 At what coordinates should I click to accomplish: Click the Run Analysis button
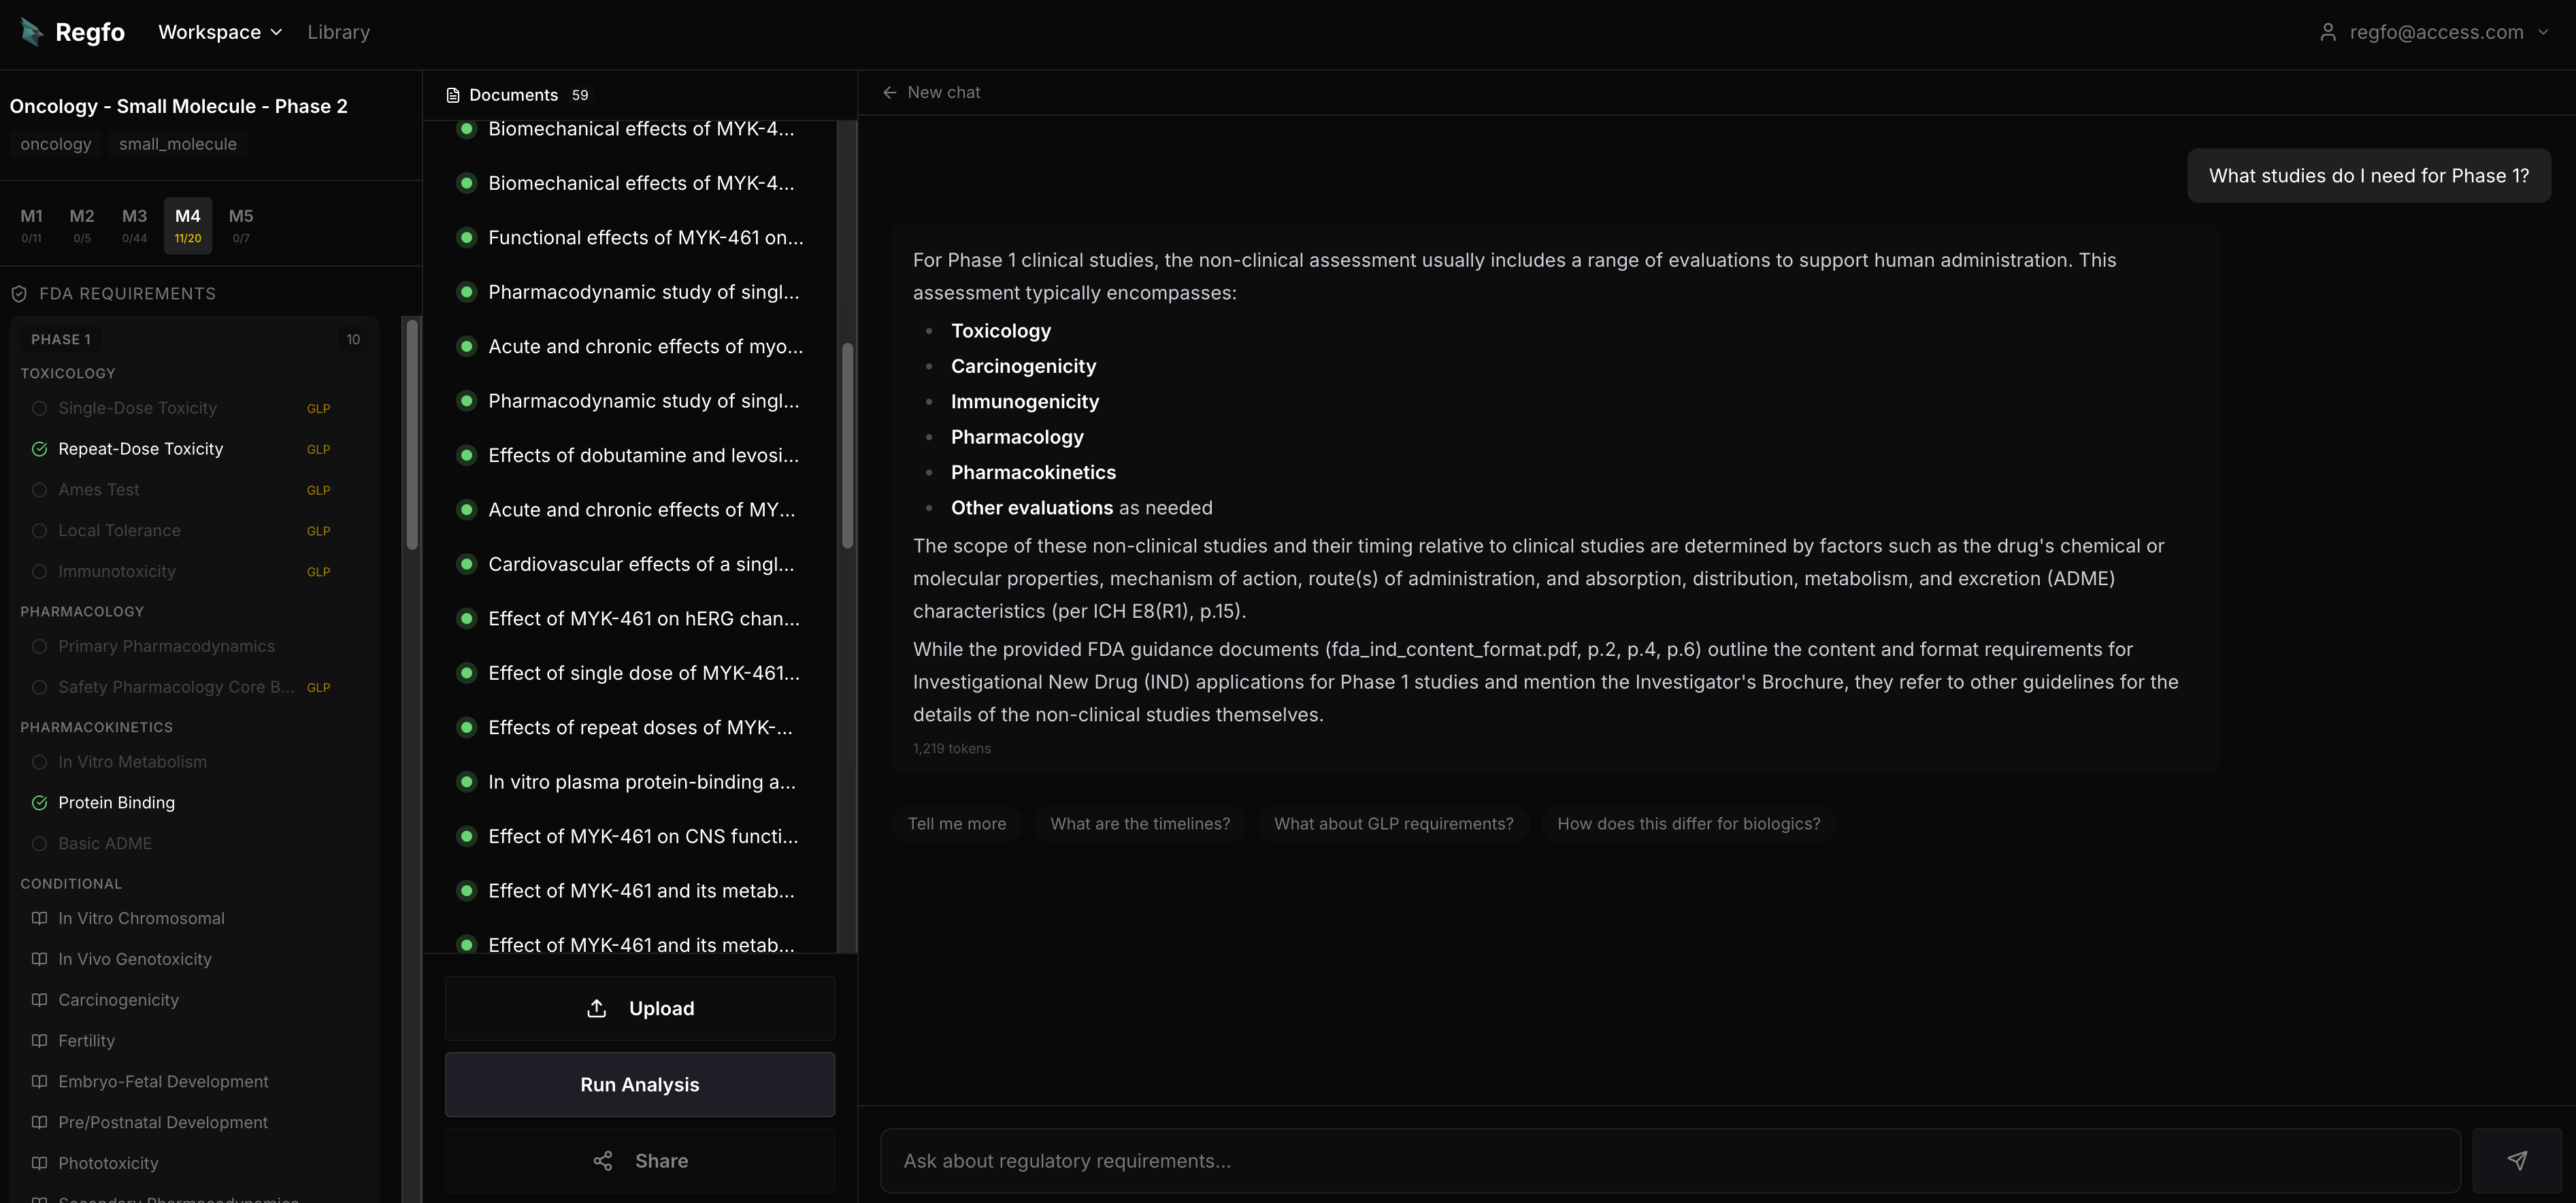639,1084
